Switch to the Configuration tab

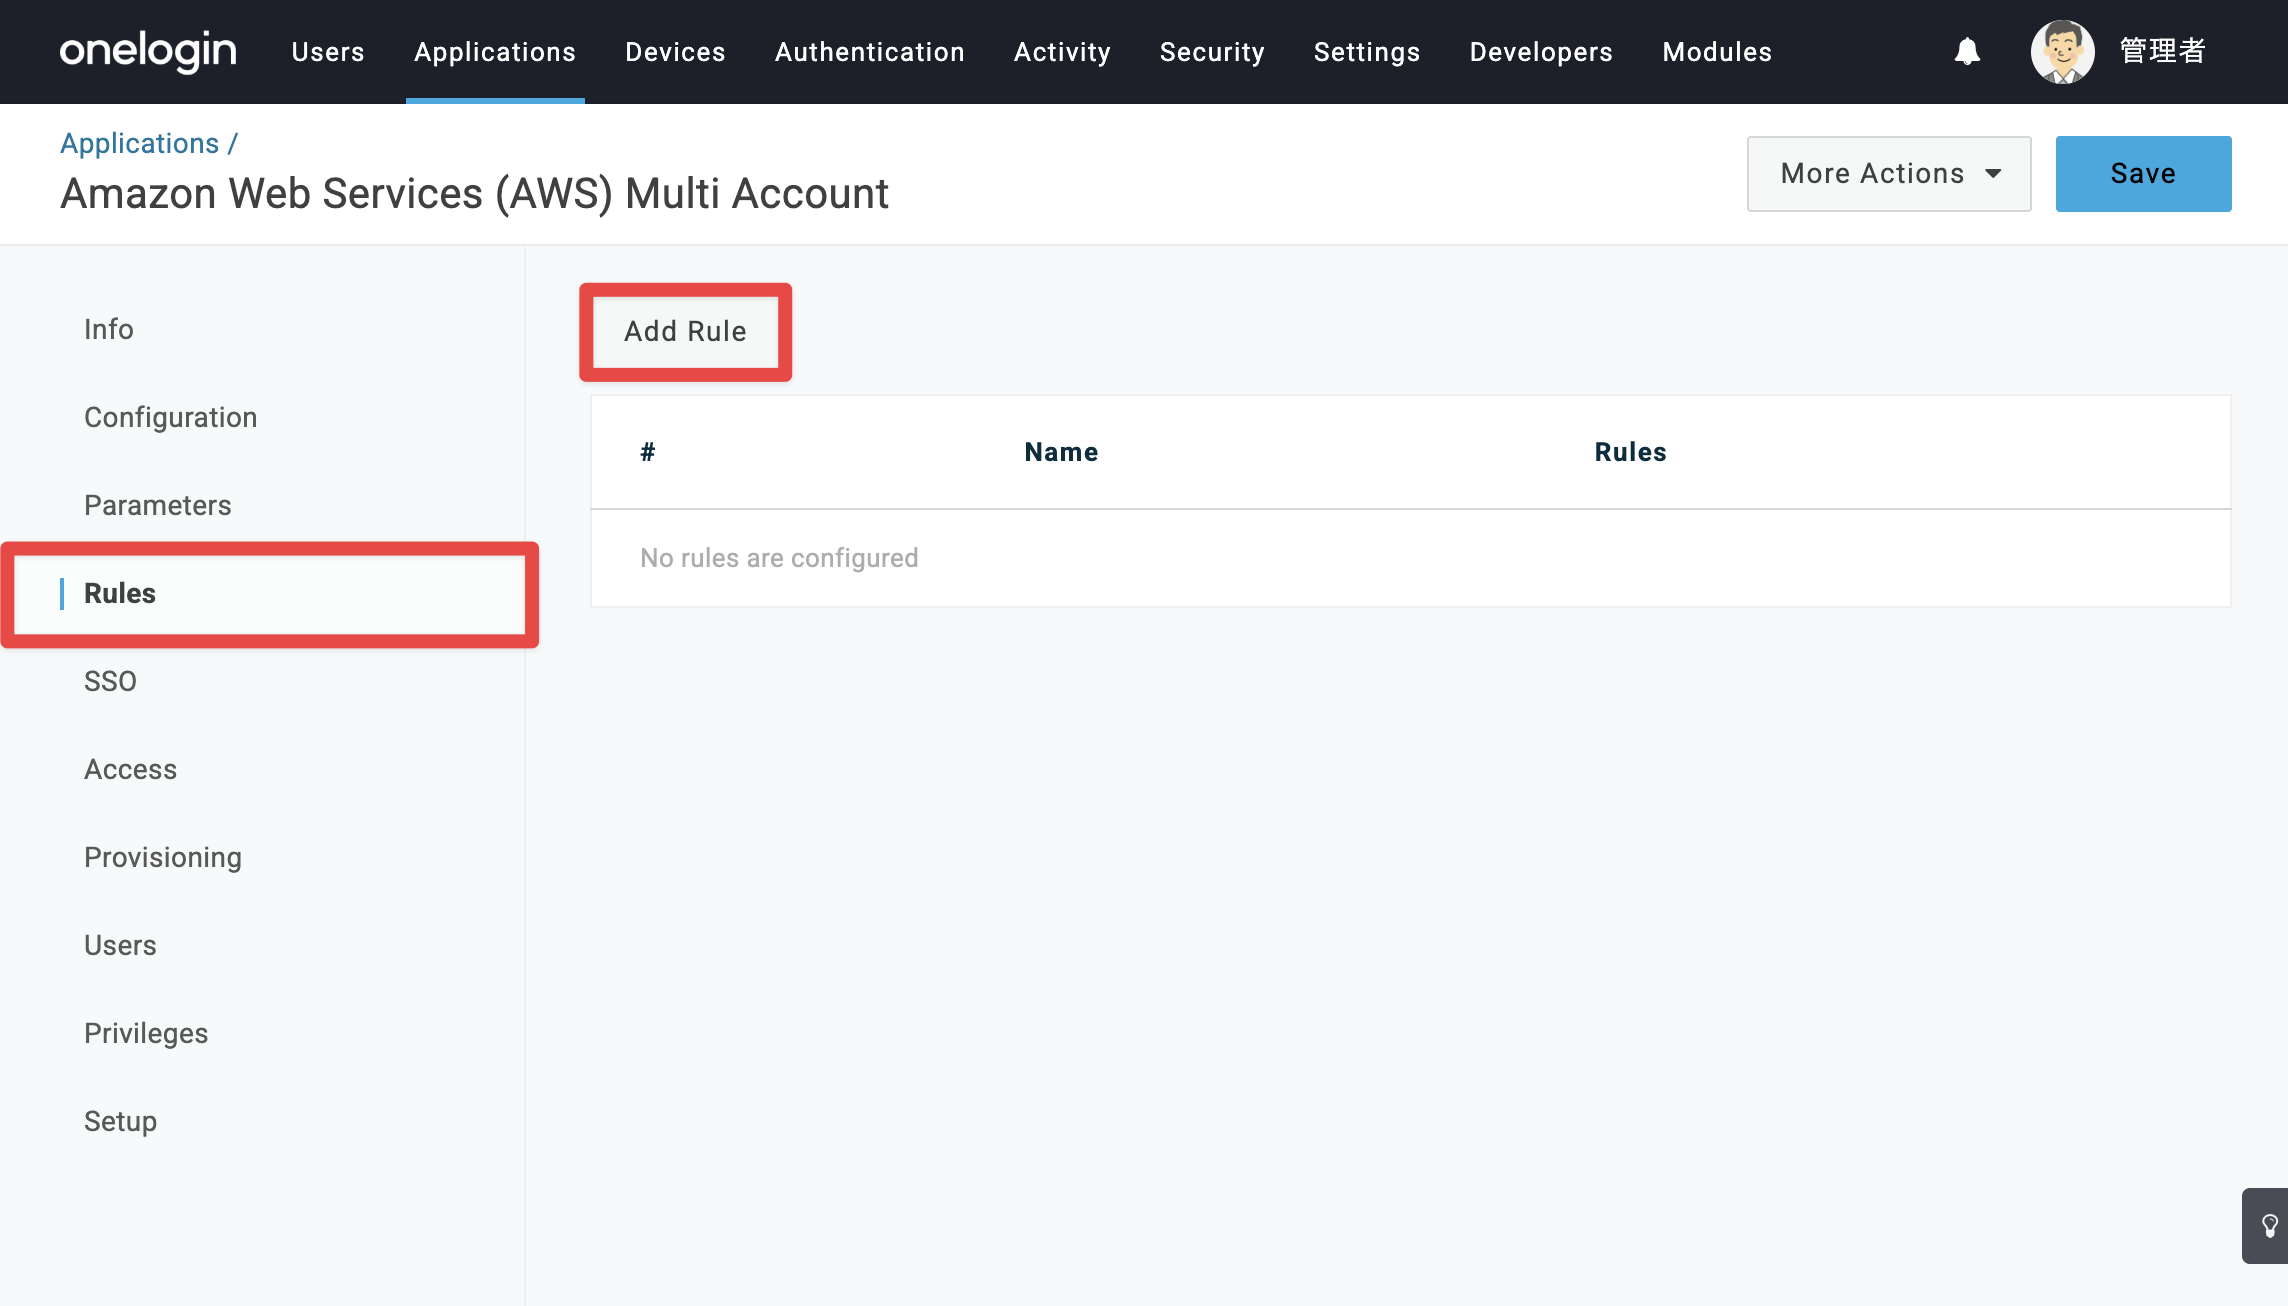[x=171, y=418]
